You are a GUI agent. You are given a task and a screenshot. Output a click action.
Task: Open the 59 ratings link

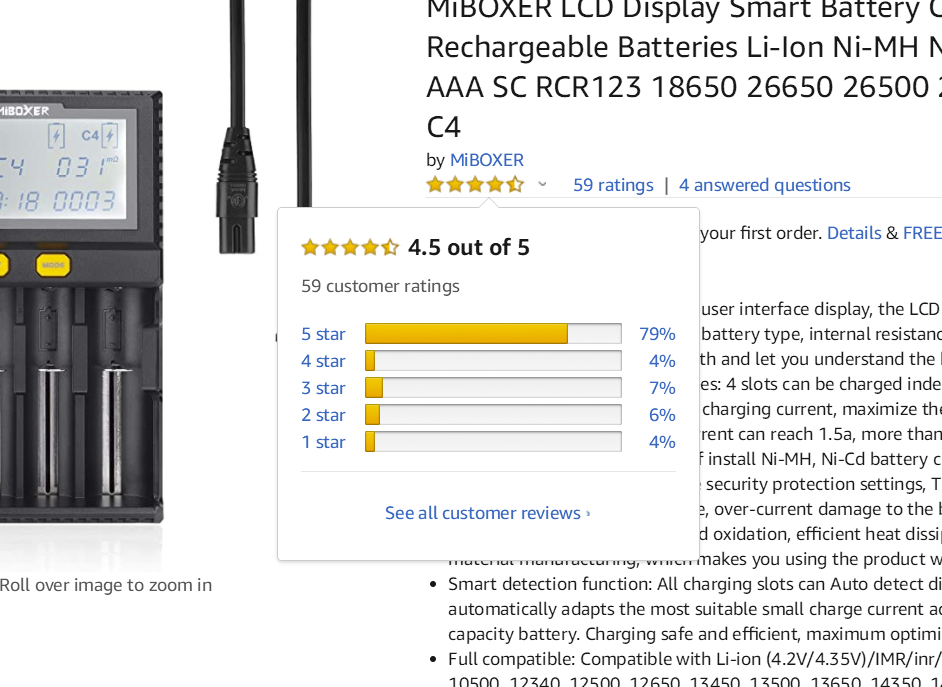(613, 185)
